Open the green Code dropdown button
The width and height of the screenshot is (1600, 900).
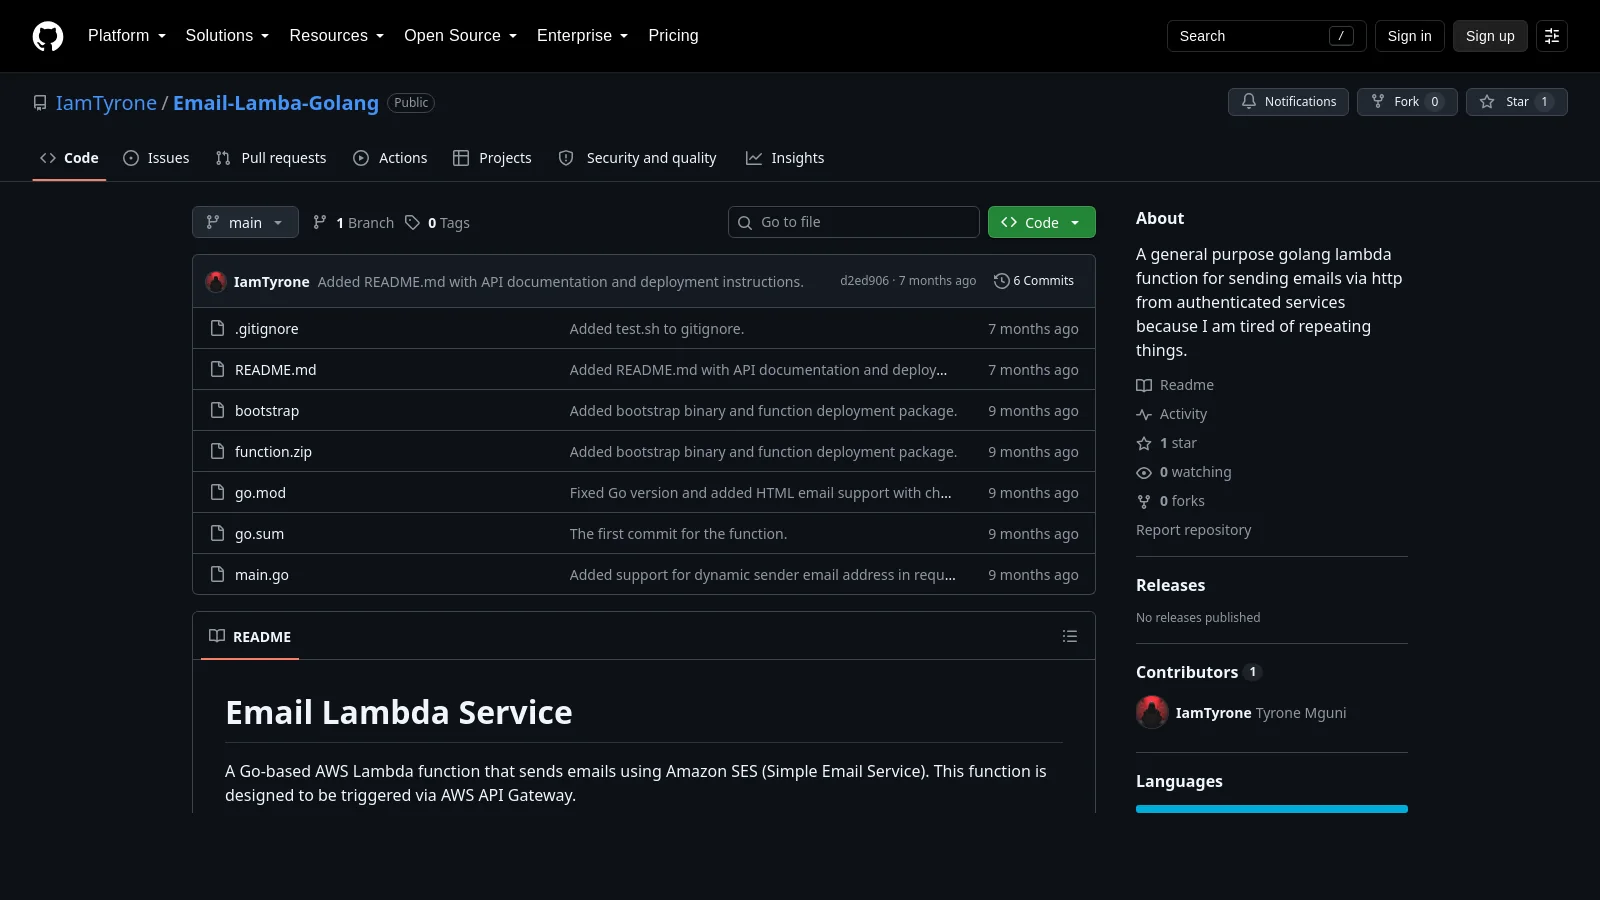click(1042, 222)
